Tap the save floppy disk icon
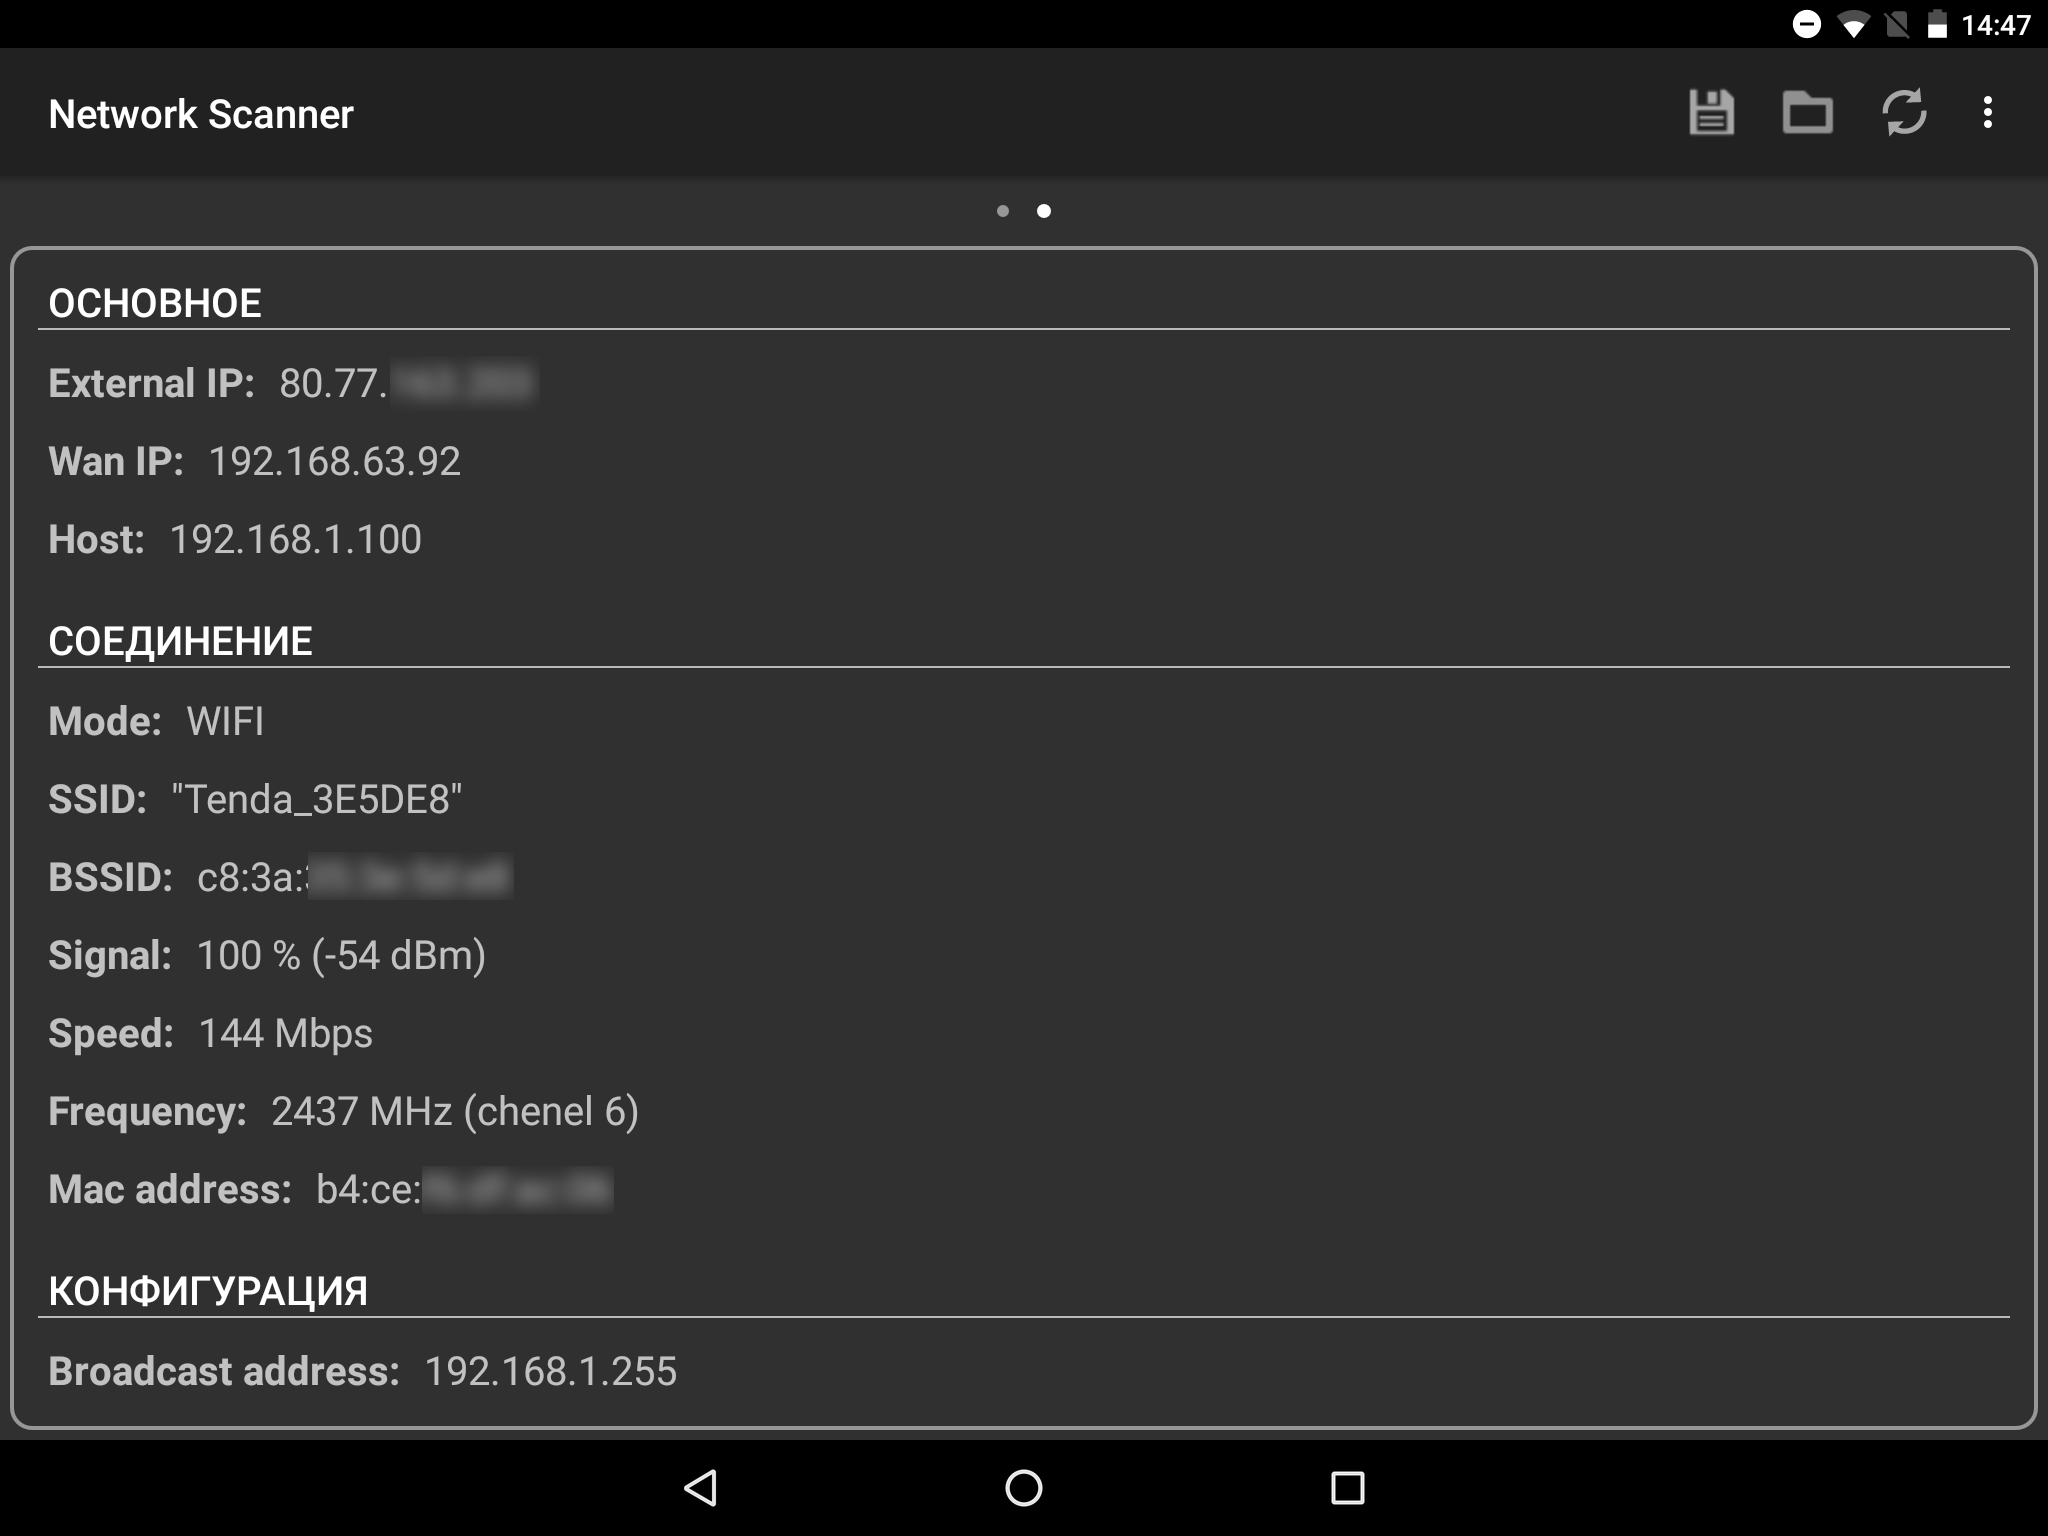2048x1536 pixels. [1711, 112]
